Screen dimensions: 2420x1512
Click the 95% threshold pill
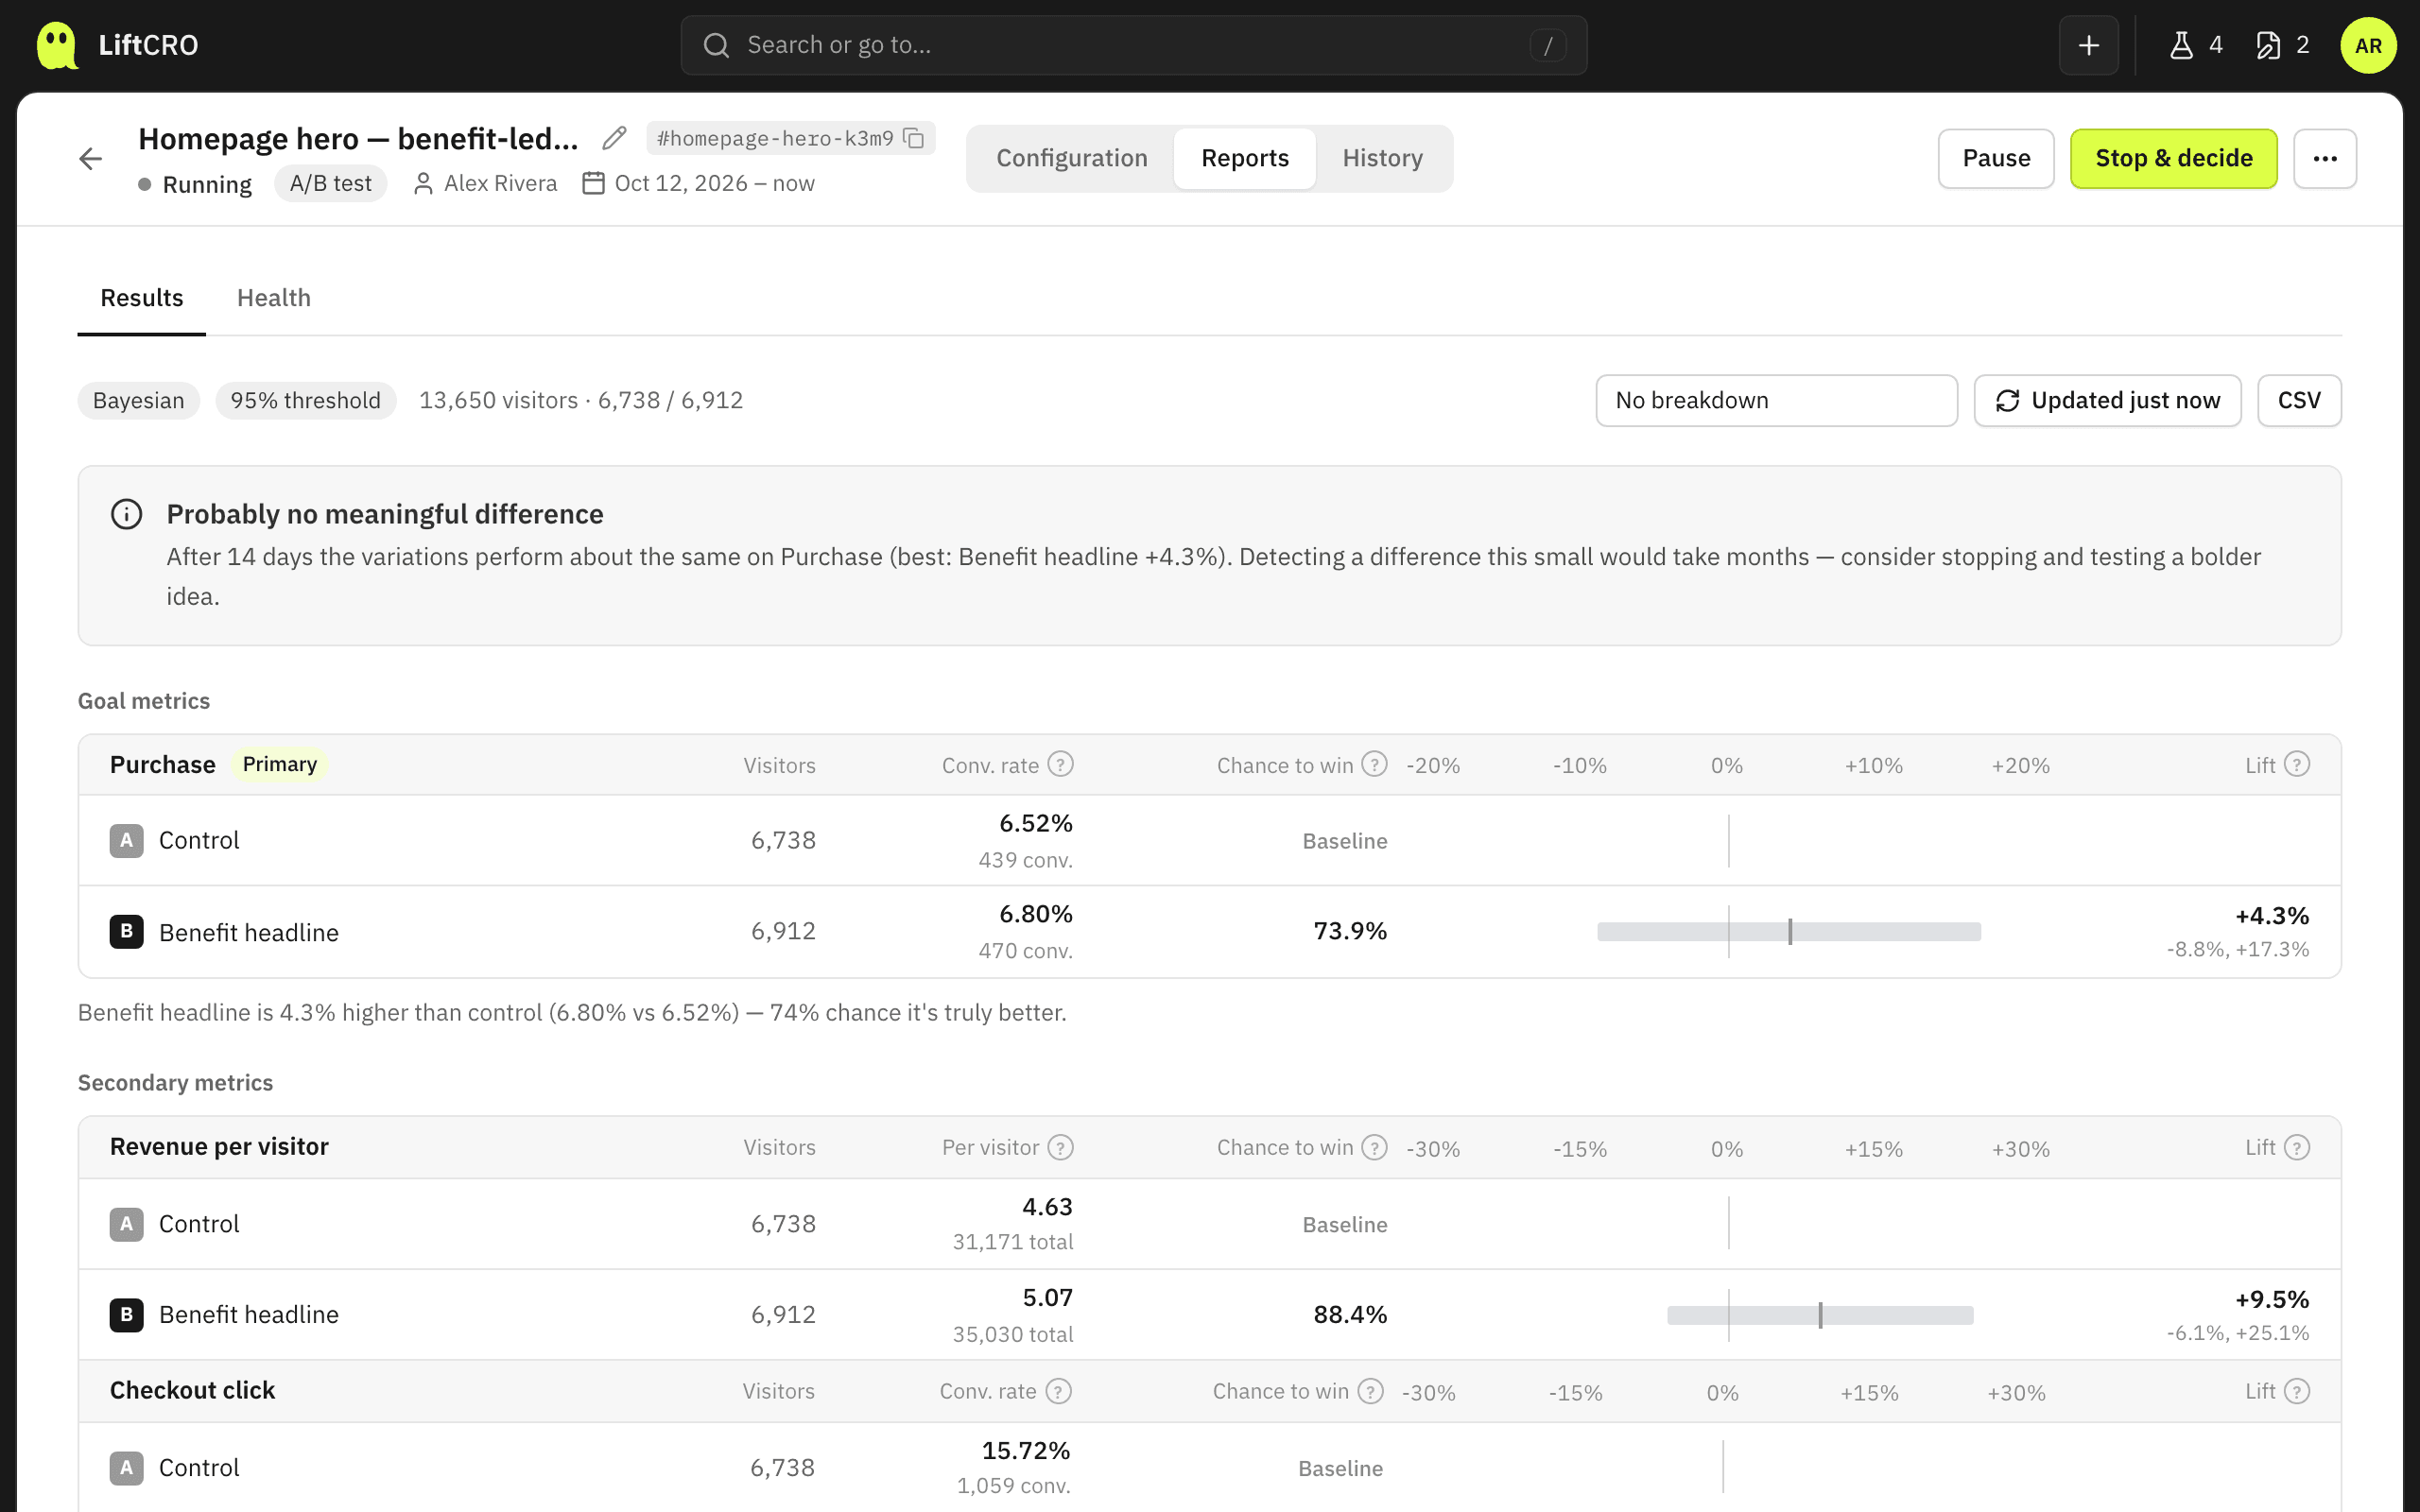pos(306,401)
